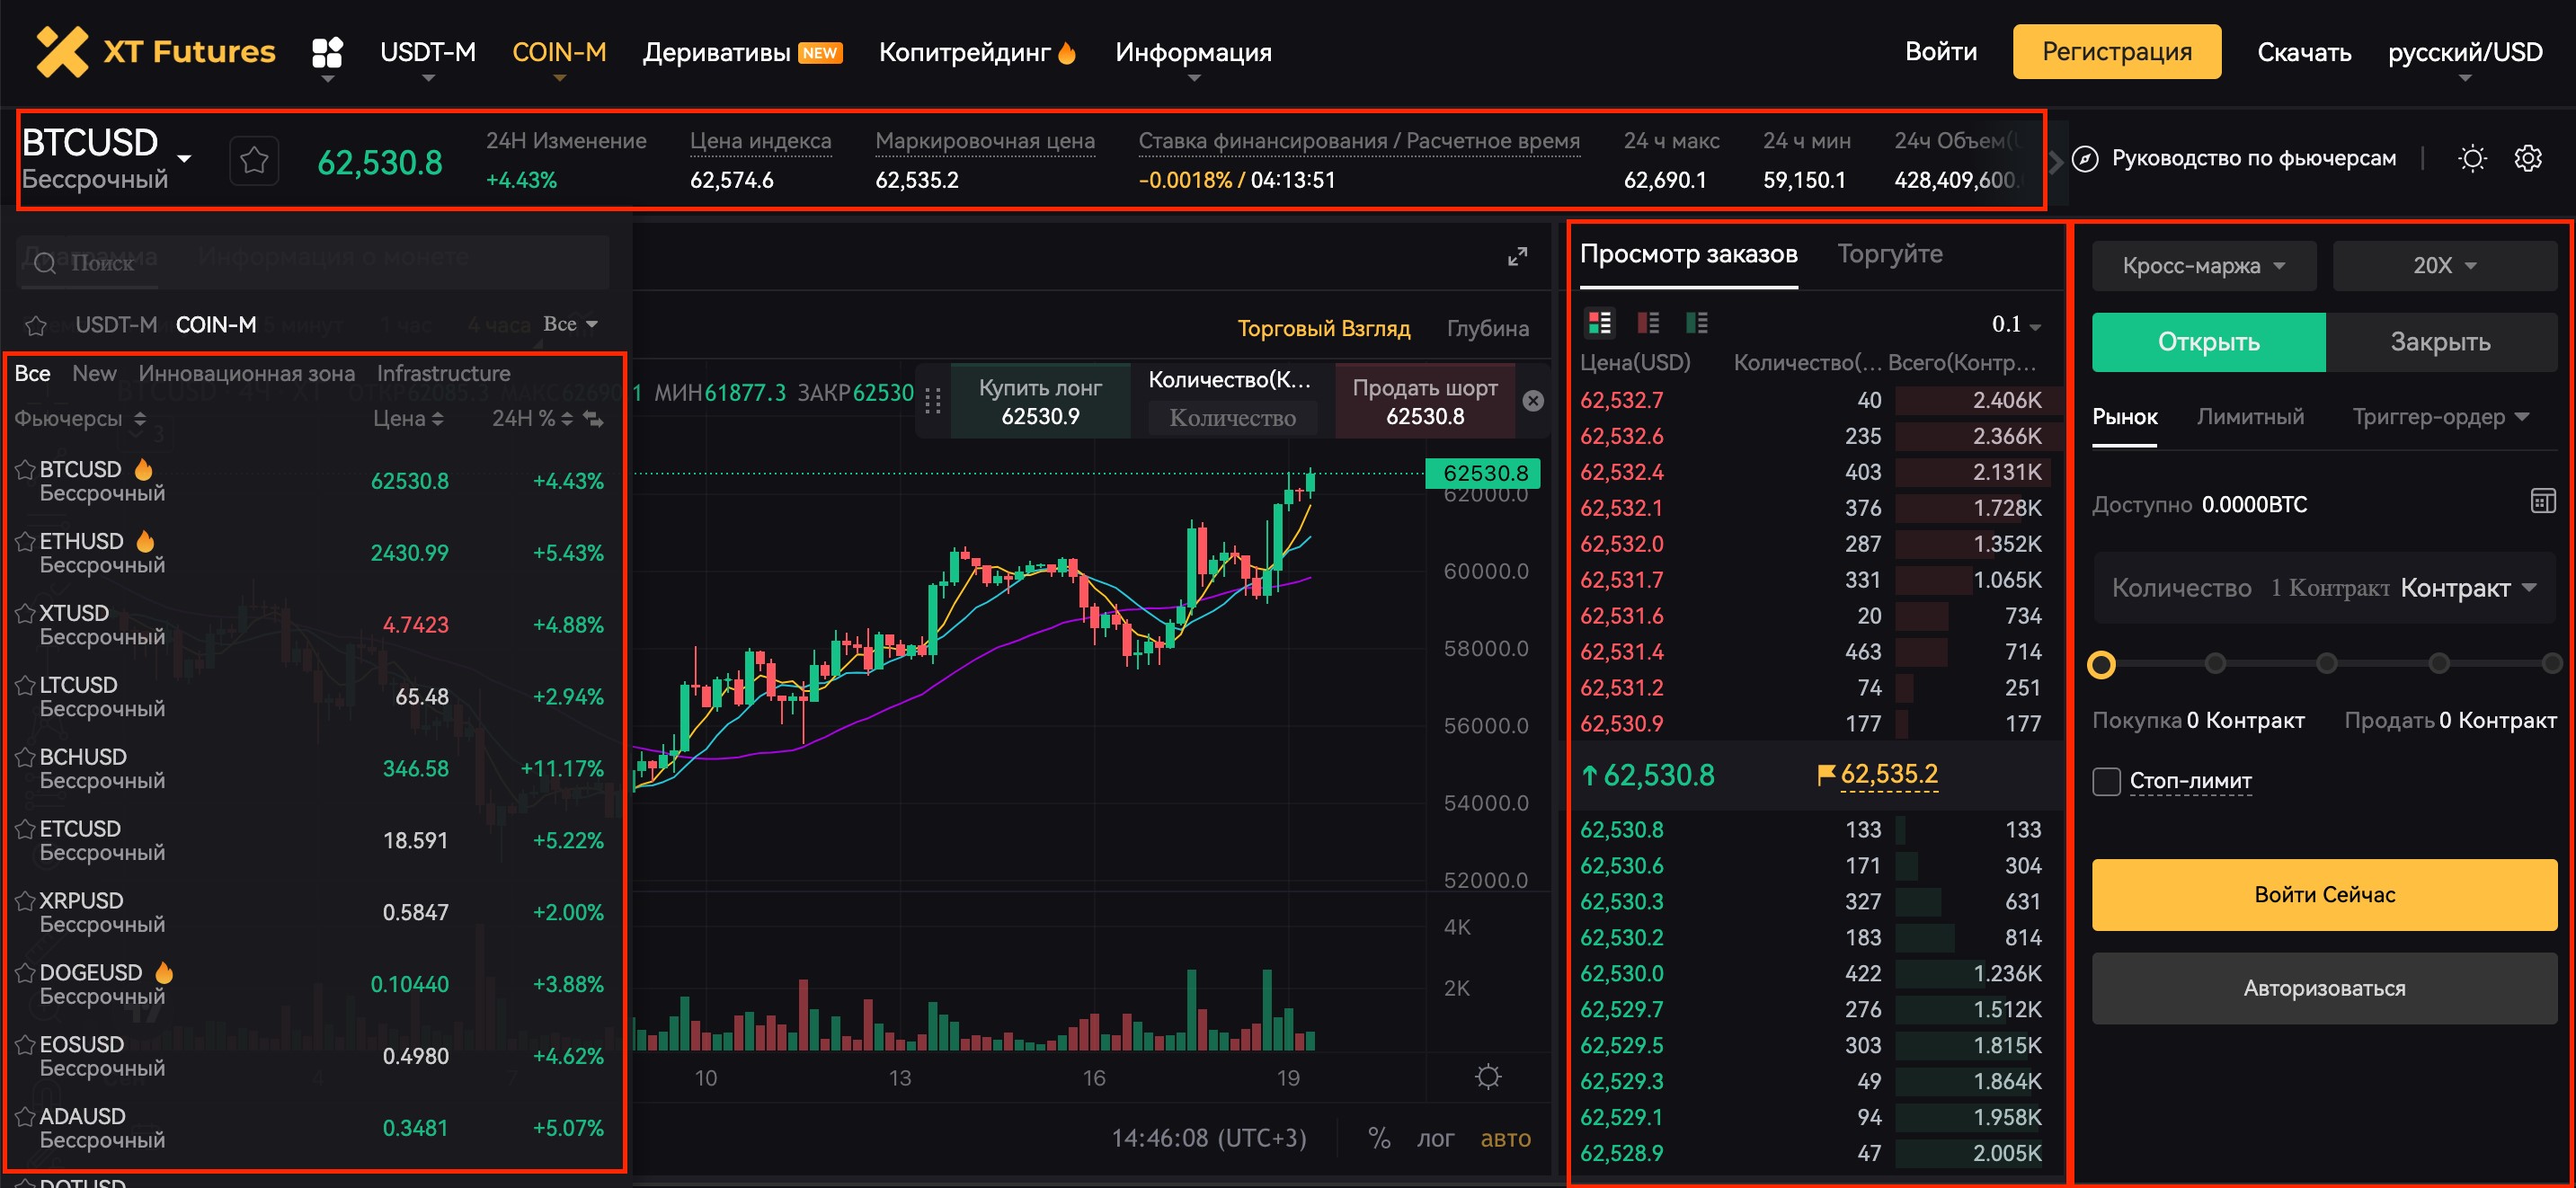This screenshot has height=1188, width=2576.
Task: Toggle лог scale on chart
Action: pyautogui.click(x=1435, y=1138)
